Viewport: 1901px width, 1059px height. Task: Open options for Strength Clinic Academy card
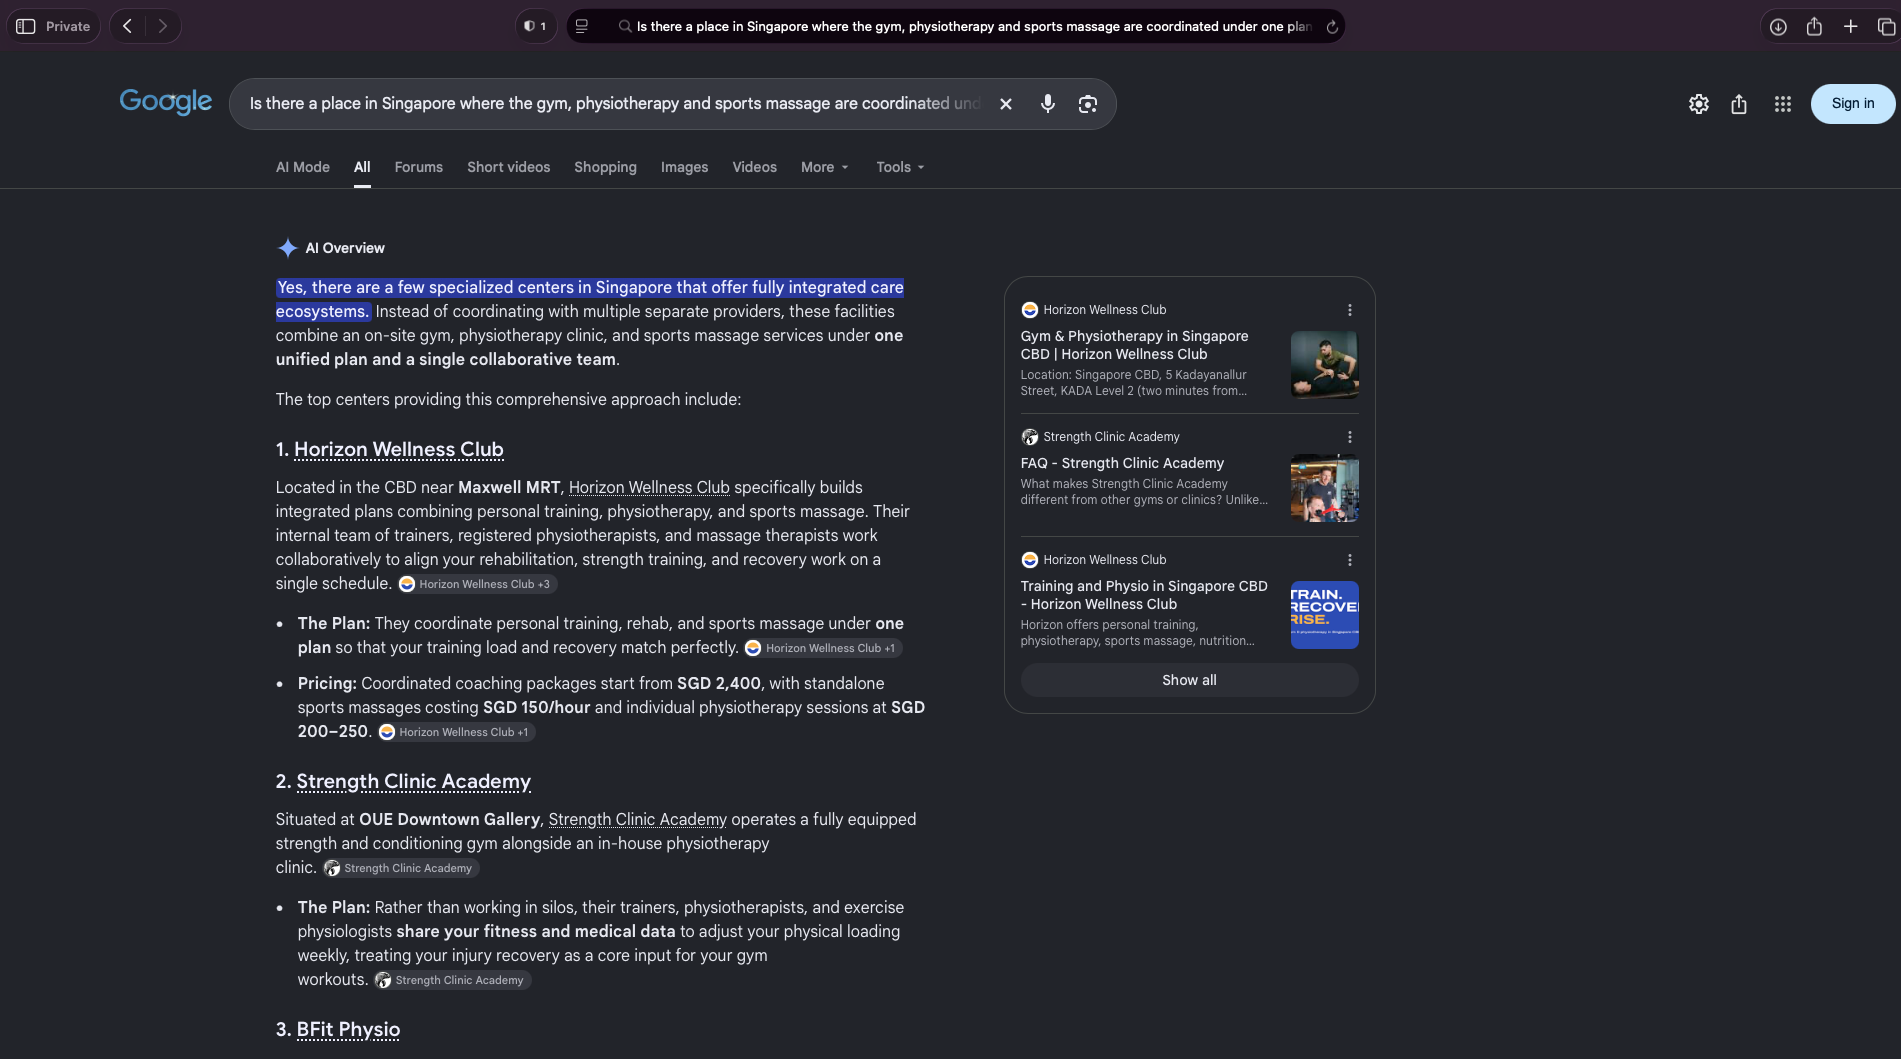point(1349,437)
